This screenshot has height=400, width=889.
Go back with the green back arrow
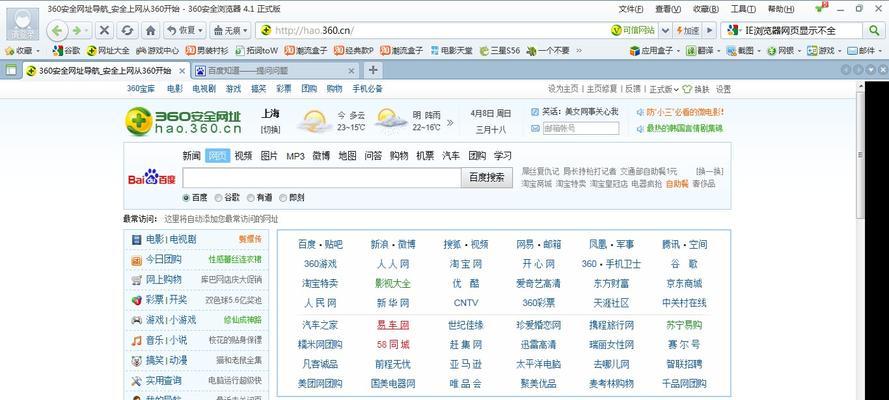[58, 30]
